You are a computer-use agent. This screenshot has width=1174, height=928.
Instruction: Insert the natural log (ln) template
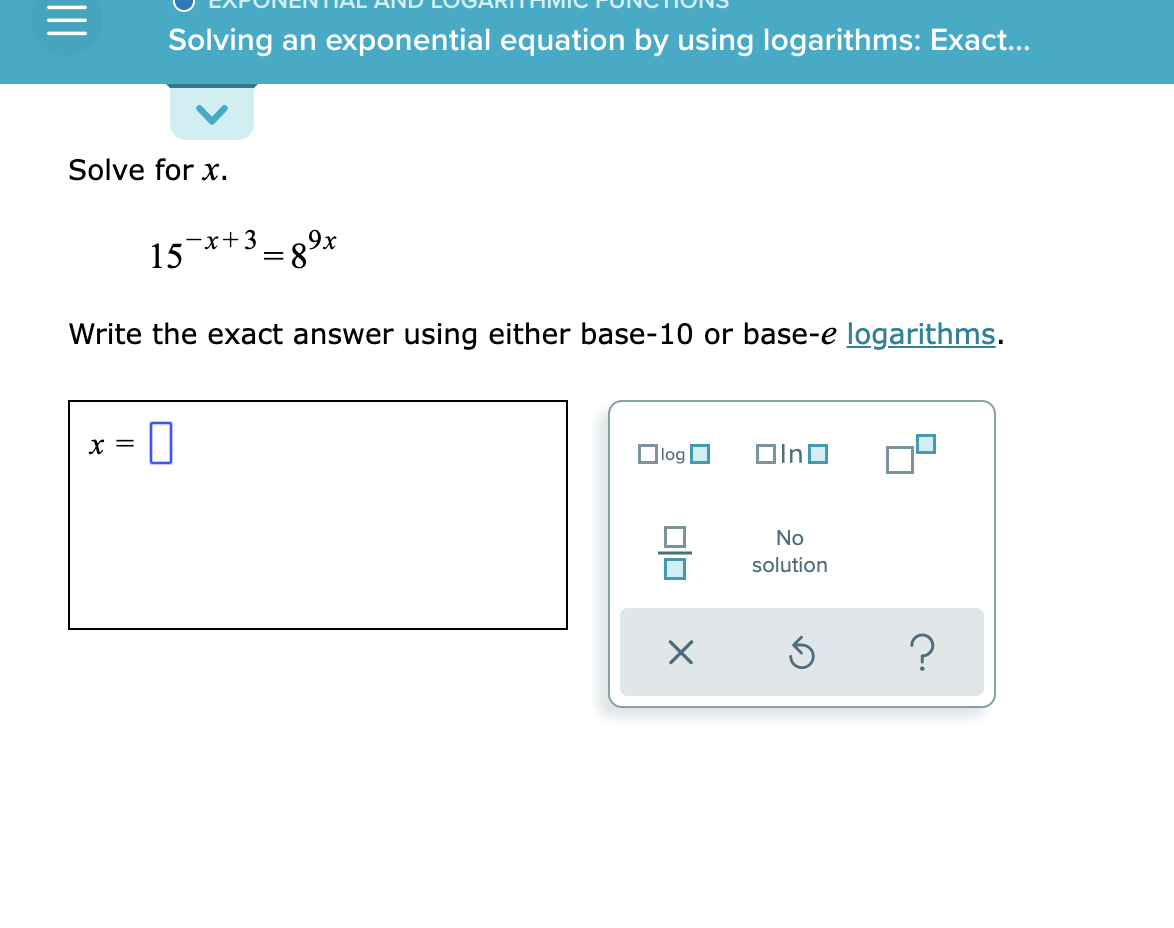[790, 454]
